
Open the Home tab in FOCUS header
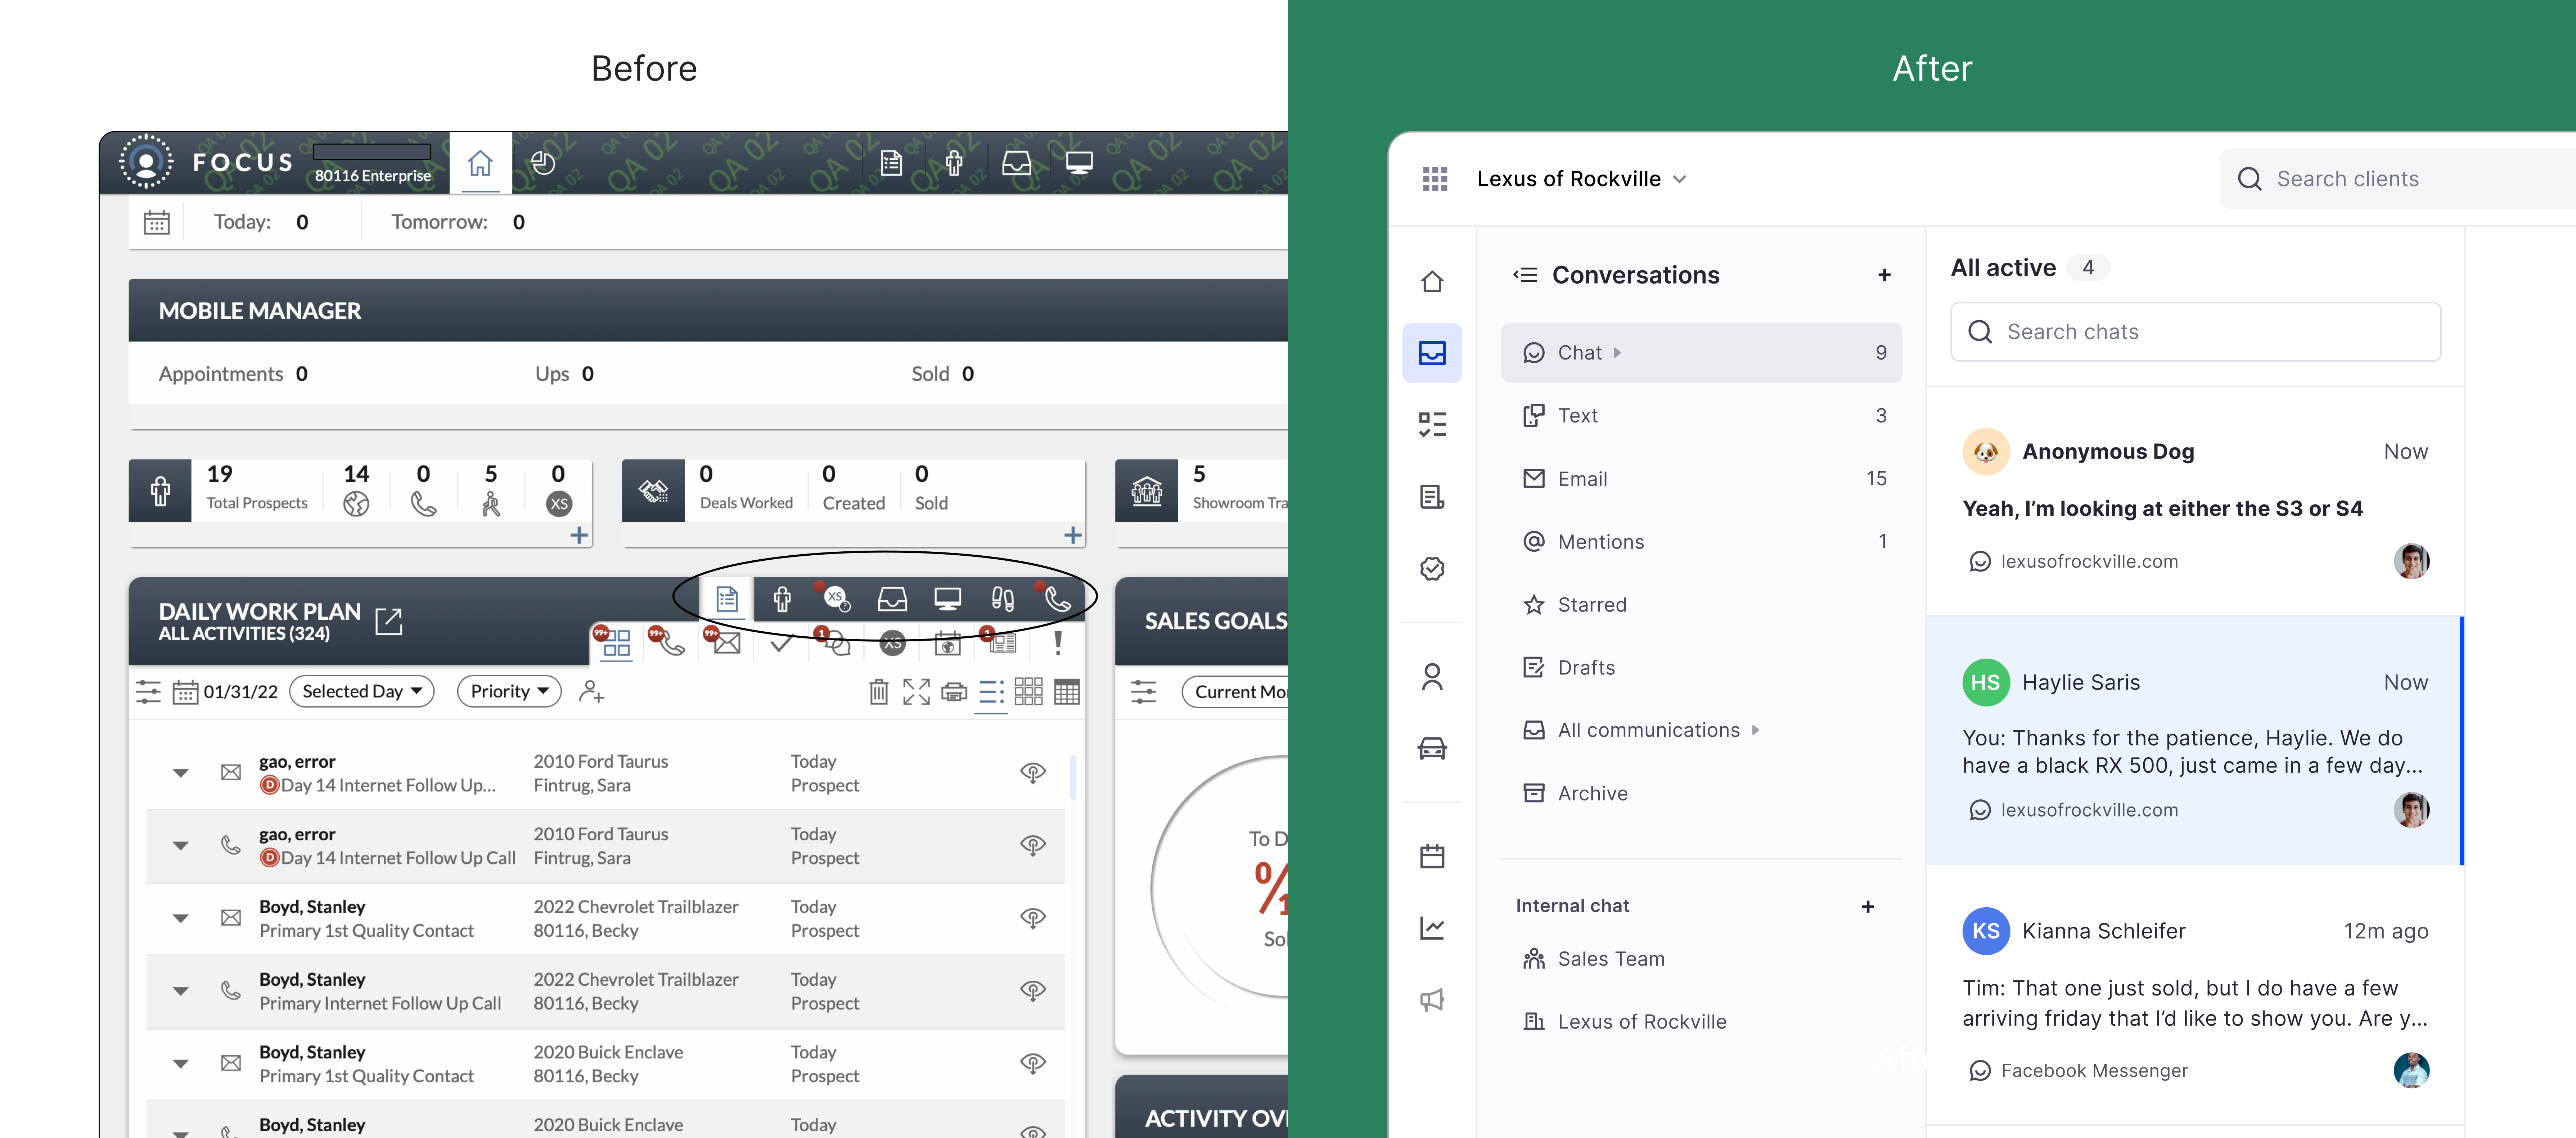480,163
